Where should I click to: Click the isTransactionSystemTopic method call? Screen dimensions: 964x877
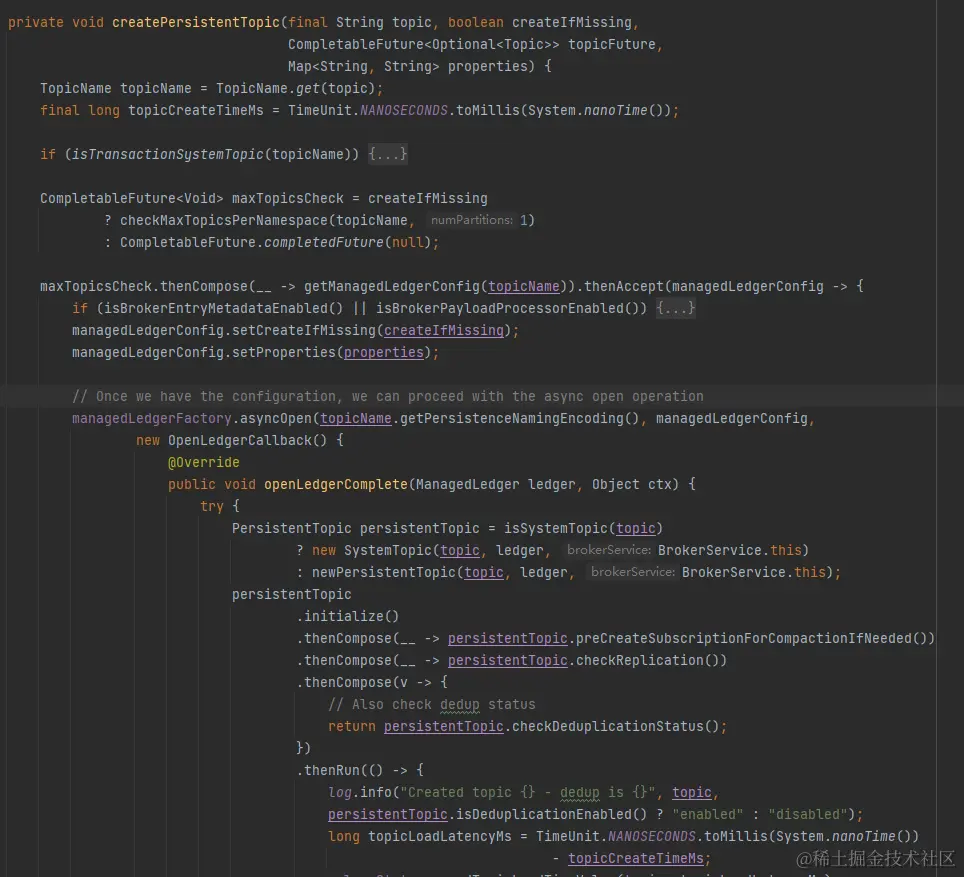(x=168, y=154)
